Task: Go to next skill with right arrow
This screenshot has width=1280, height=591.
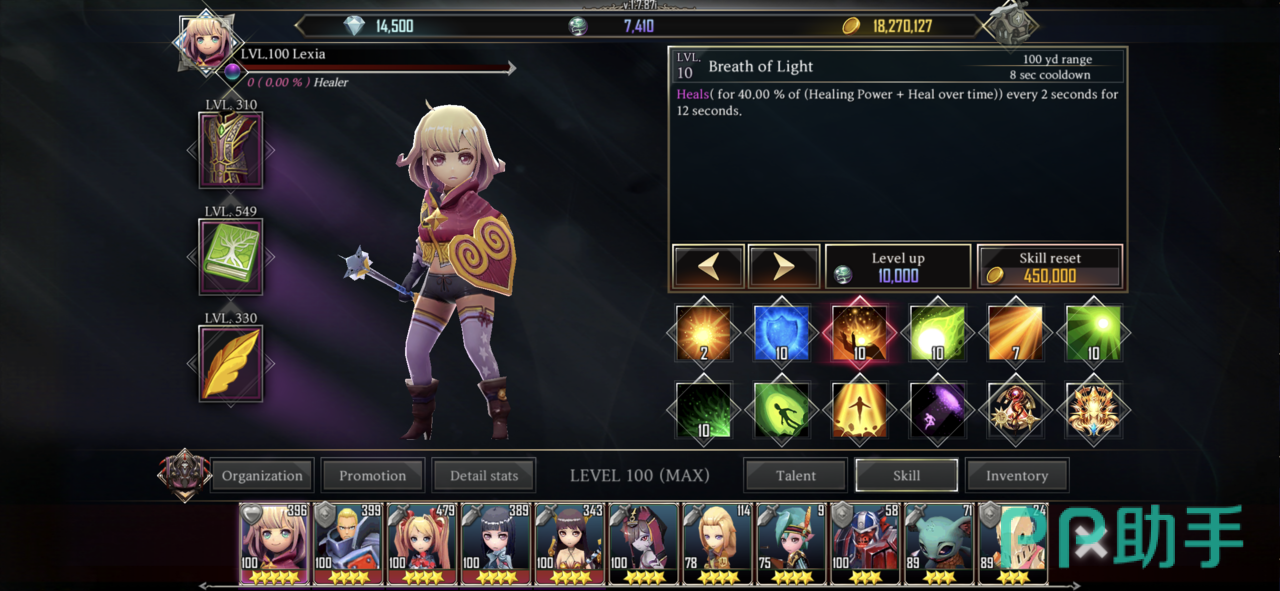Action: click(x=784, y=267)
